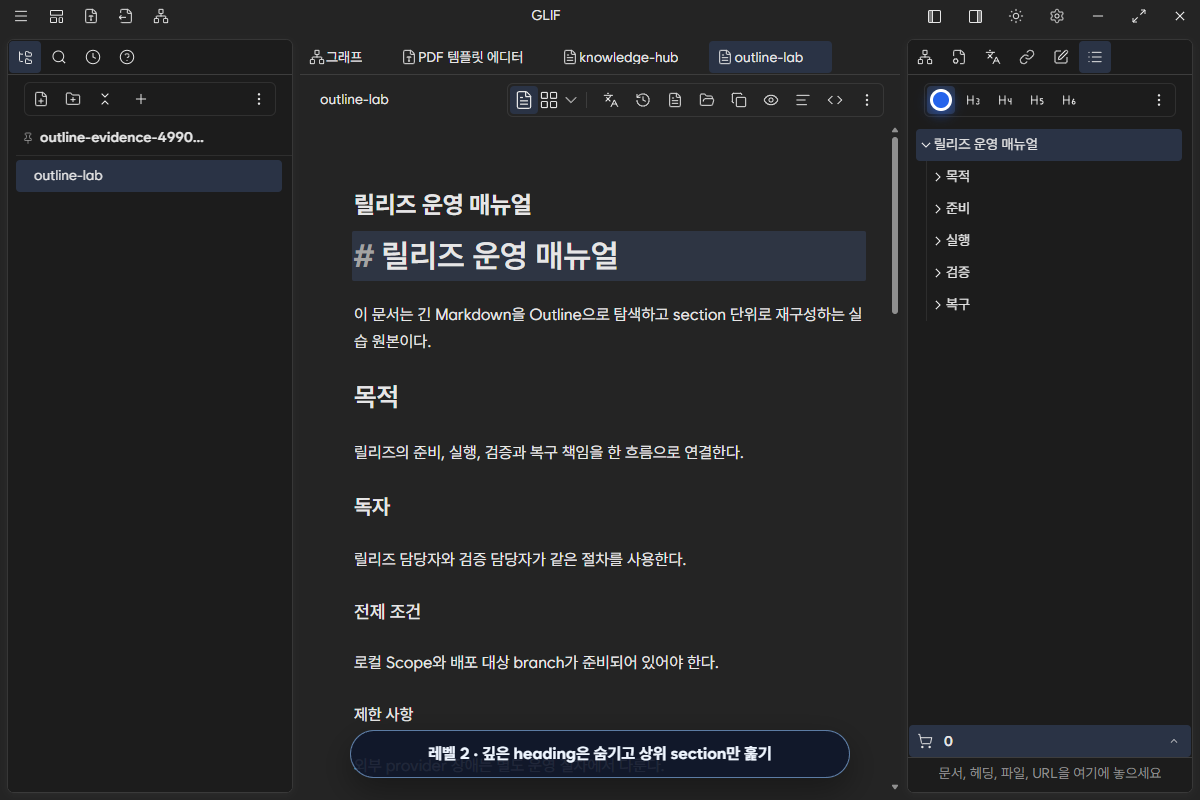The height and width of the screenshot is (800, 1200).
Task: Select the outline-evidence-4990 workspace title
Action: (123, 137)
